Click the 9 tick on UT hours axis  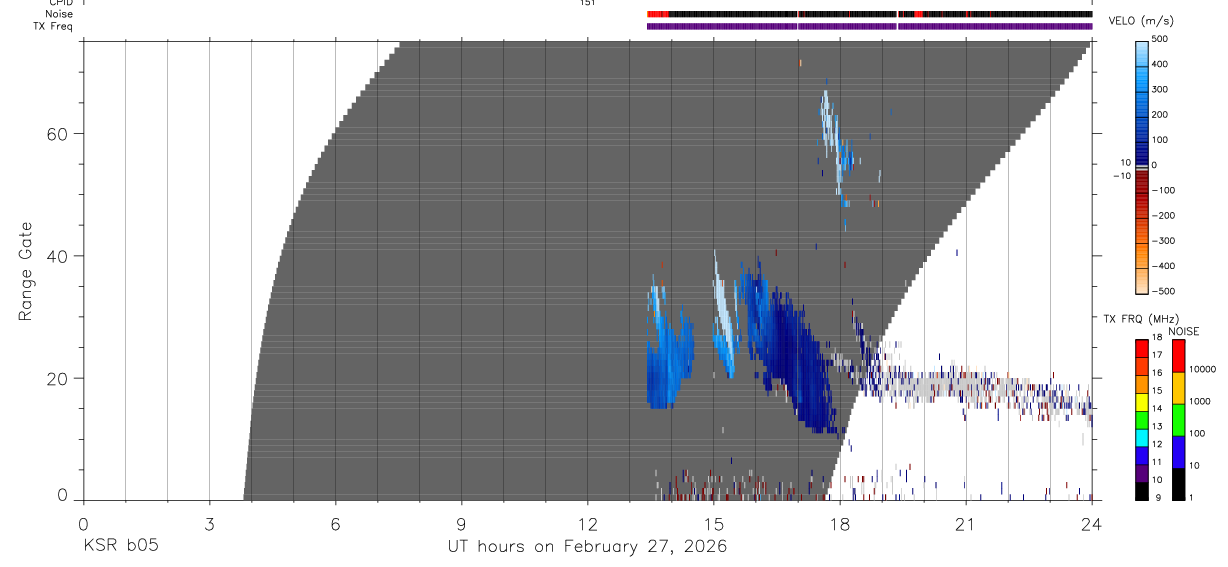point(461,523)
